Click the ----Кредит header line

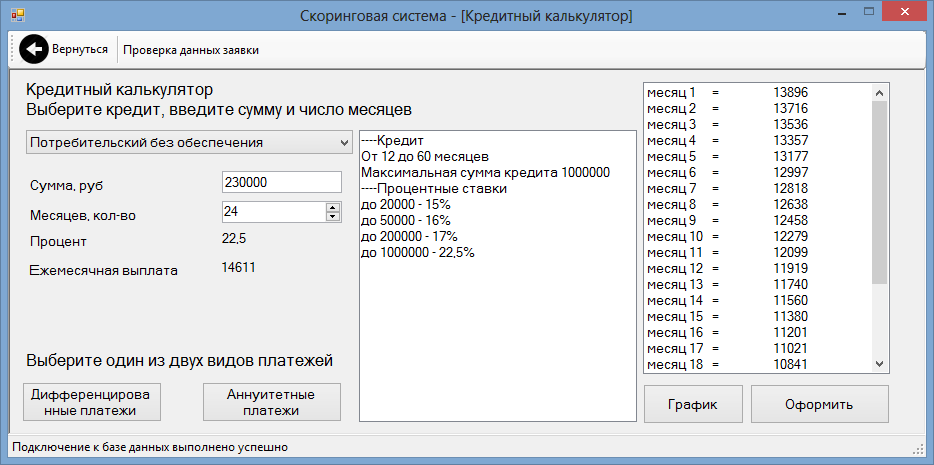(x=392, y=142)
